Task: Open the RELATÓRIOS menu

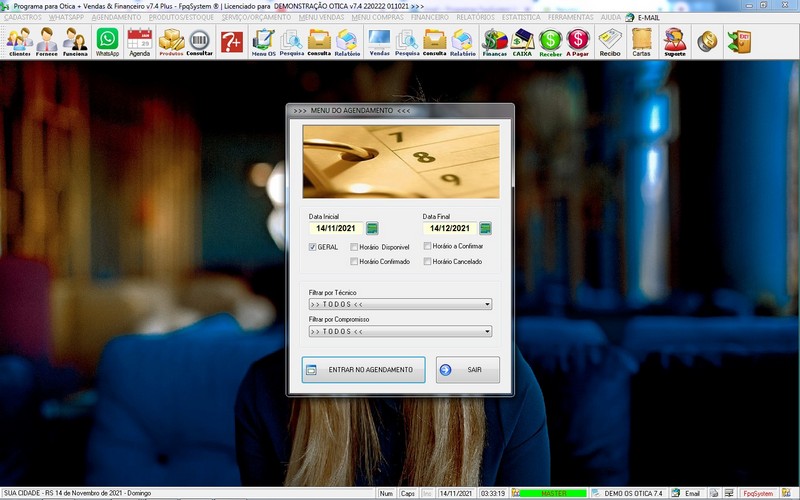Action: 476,17
